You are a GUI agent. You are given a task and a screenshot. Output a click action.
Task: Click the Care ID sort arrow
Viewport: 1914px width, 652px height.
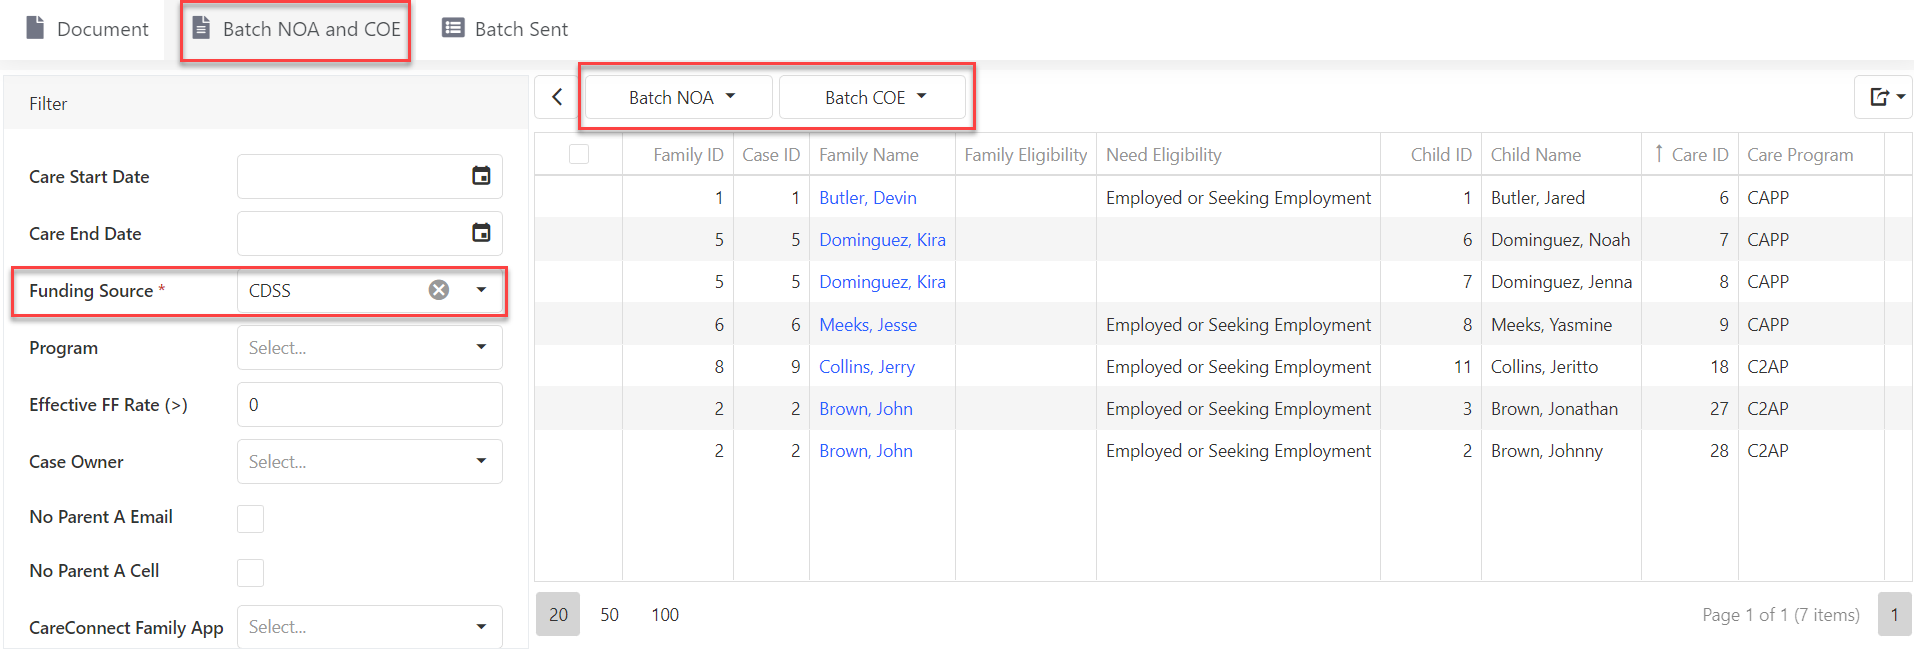tap(1659, 154)
